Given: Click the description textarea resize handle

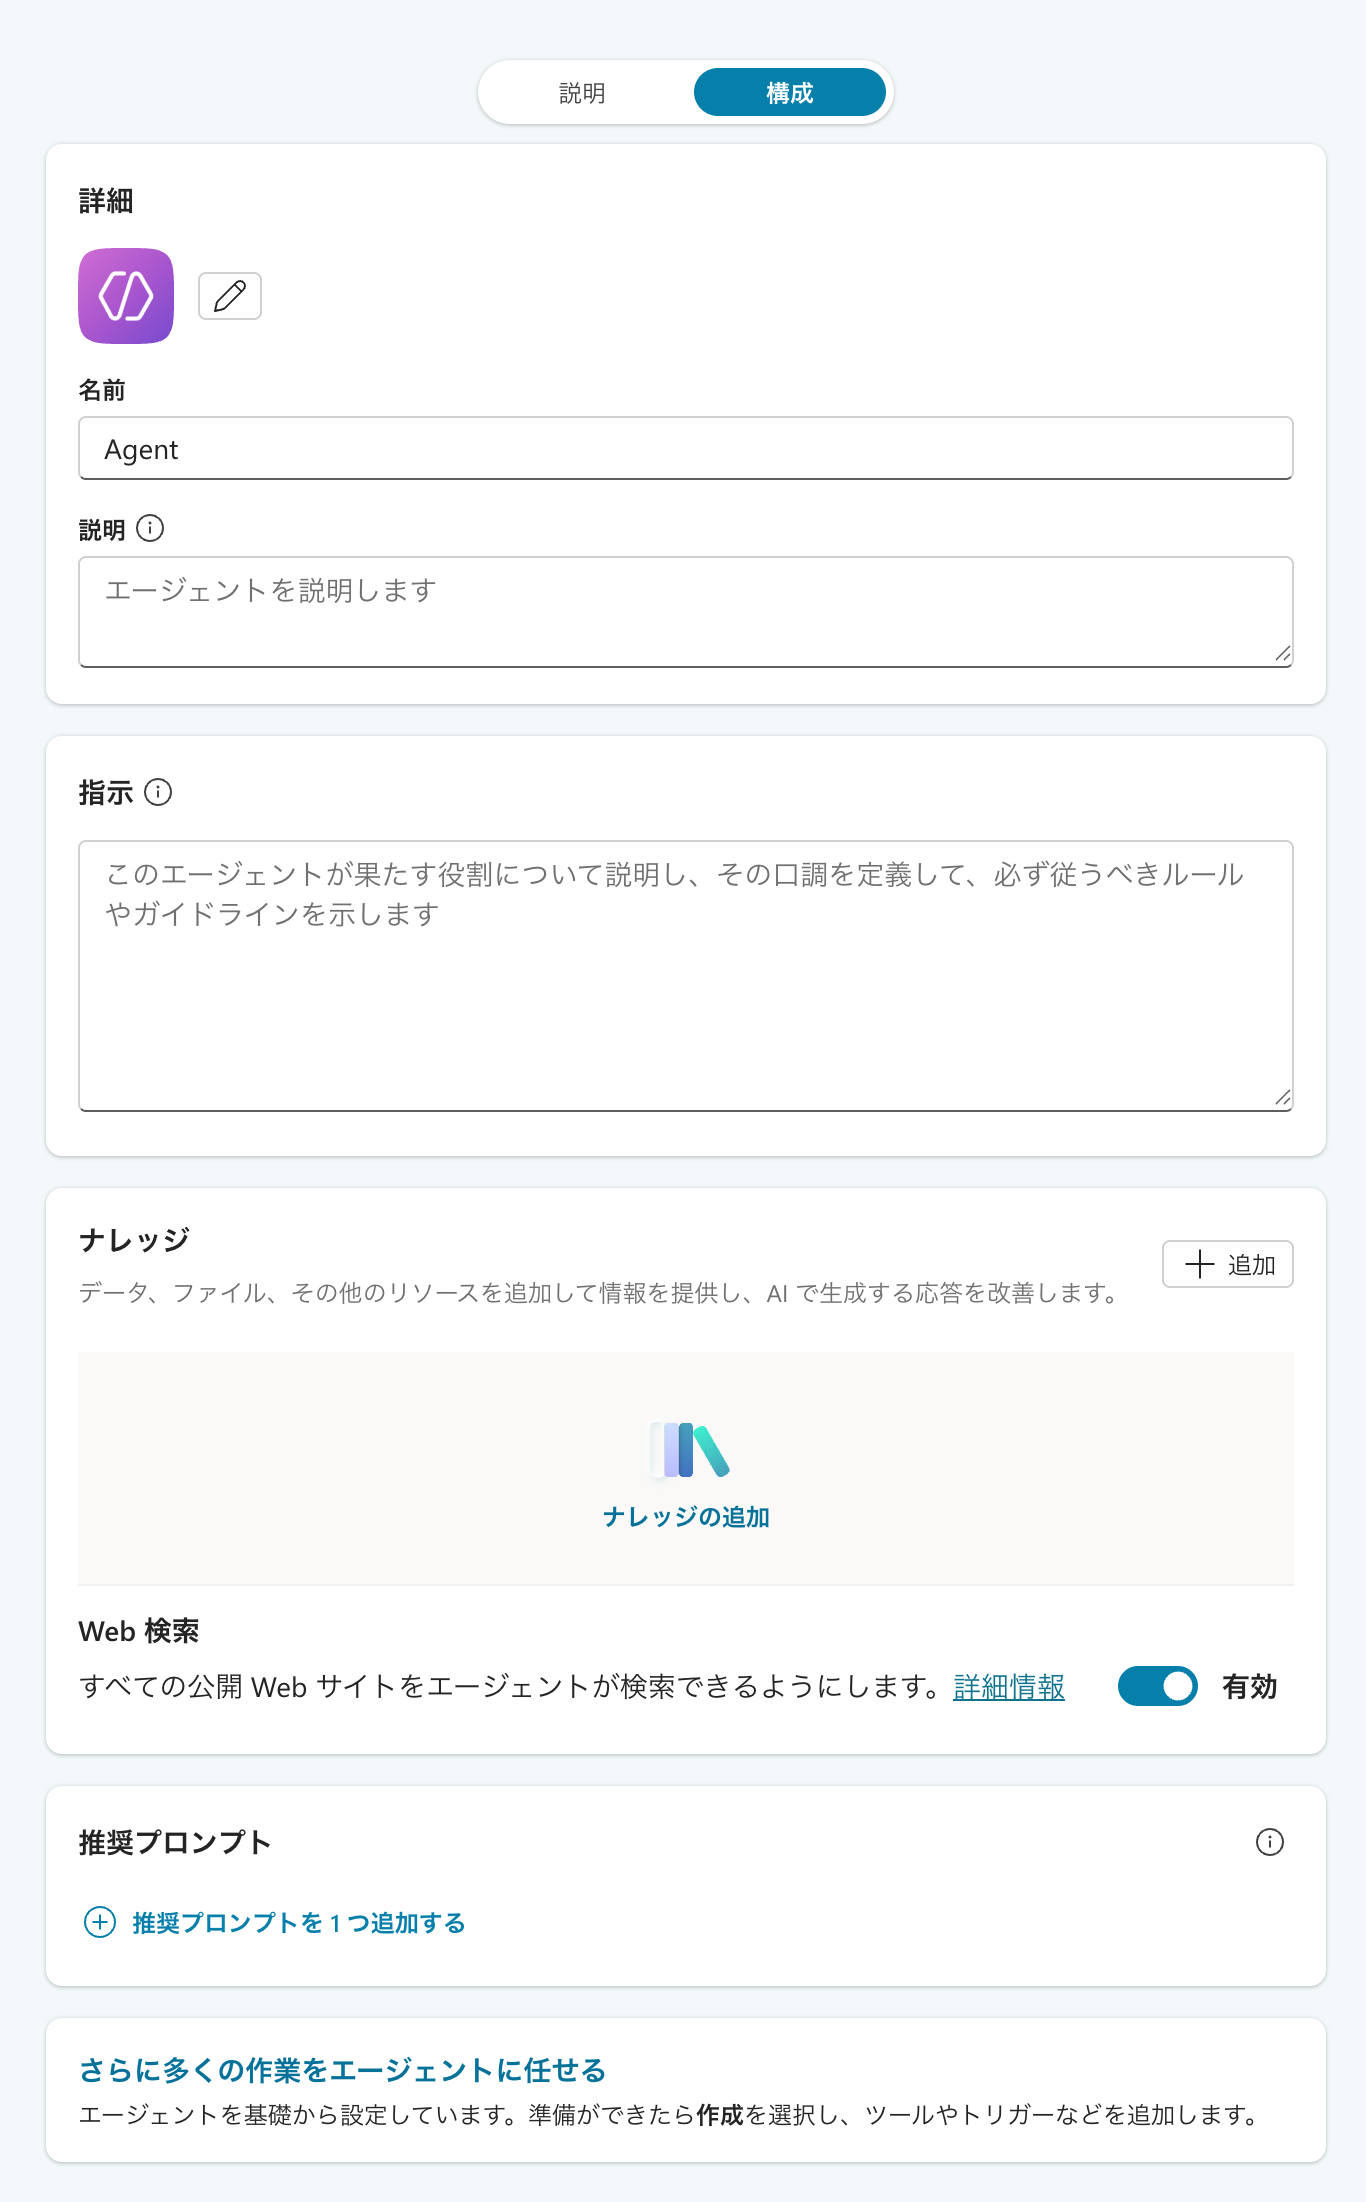Looking at the screenshot, I should coord(1283,654).
